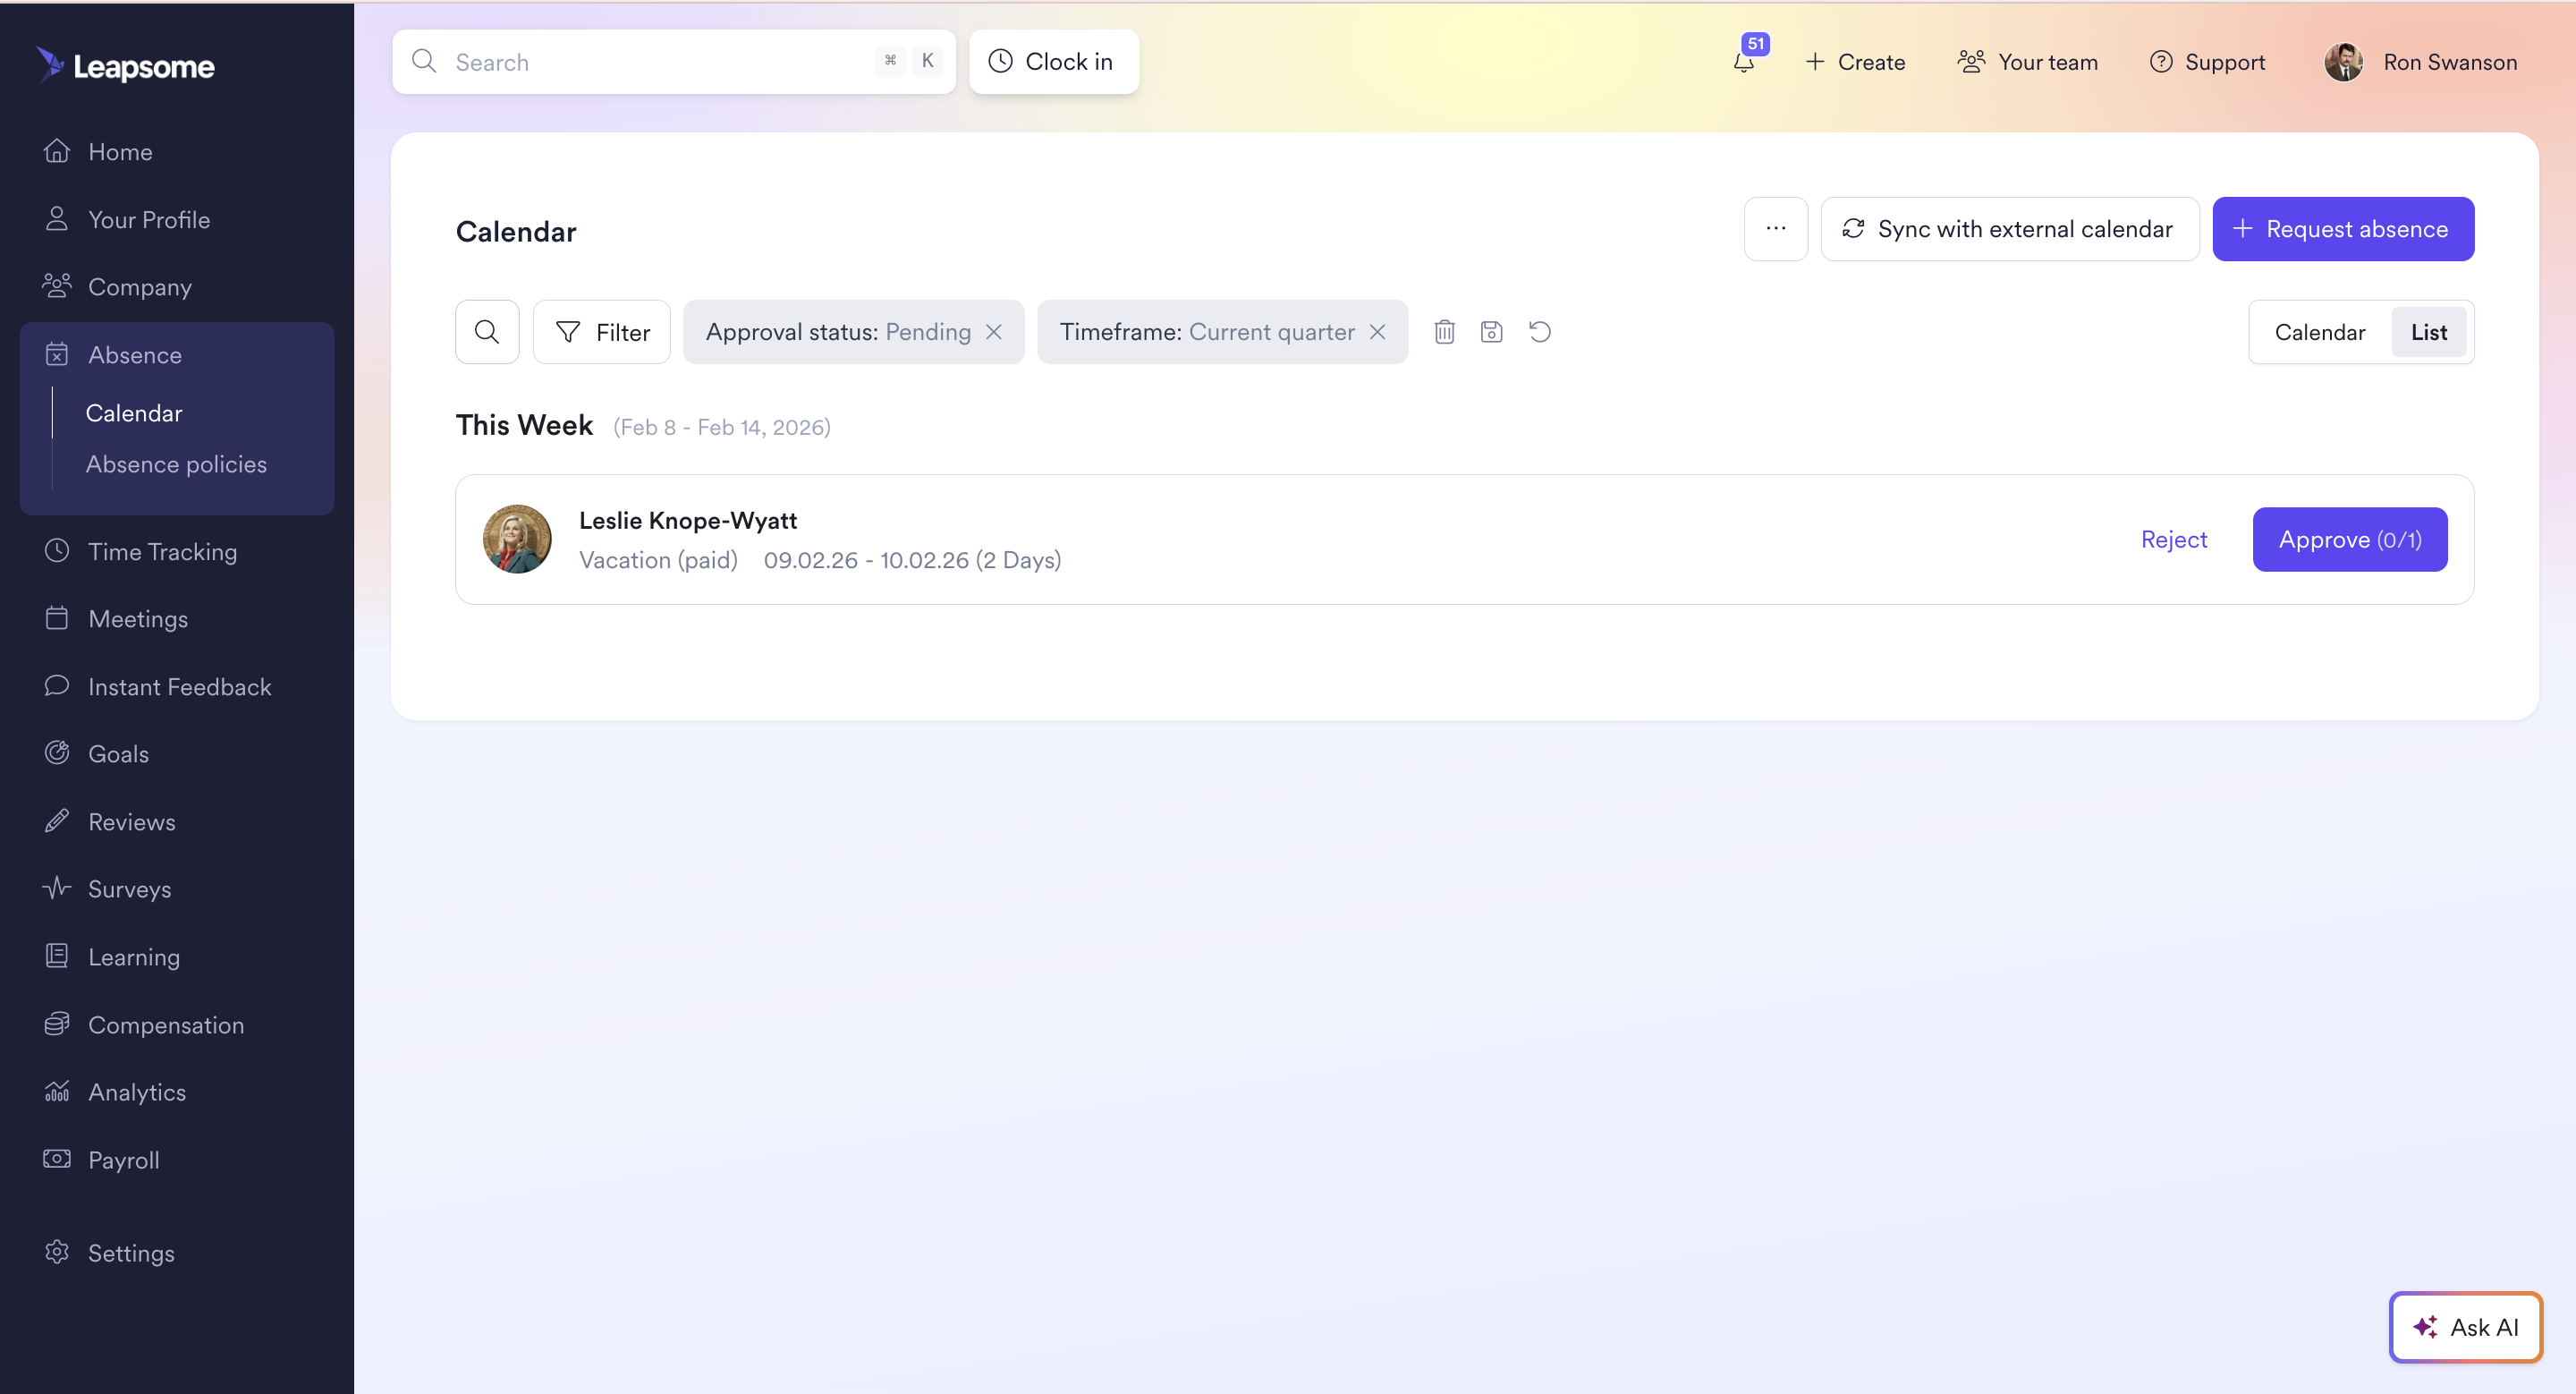Switch to List view toggle
2576x1394 pixels.
click(x=2428, y=332)
